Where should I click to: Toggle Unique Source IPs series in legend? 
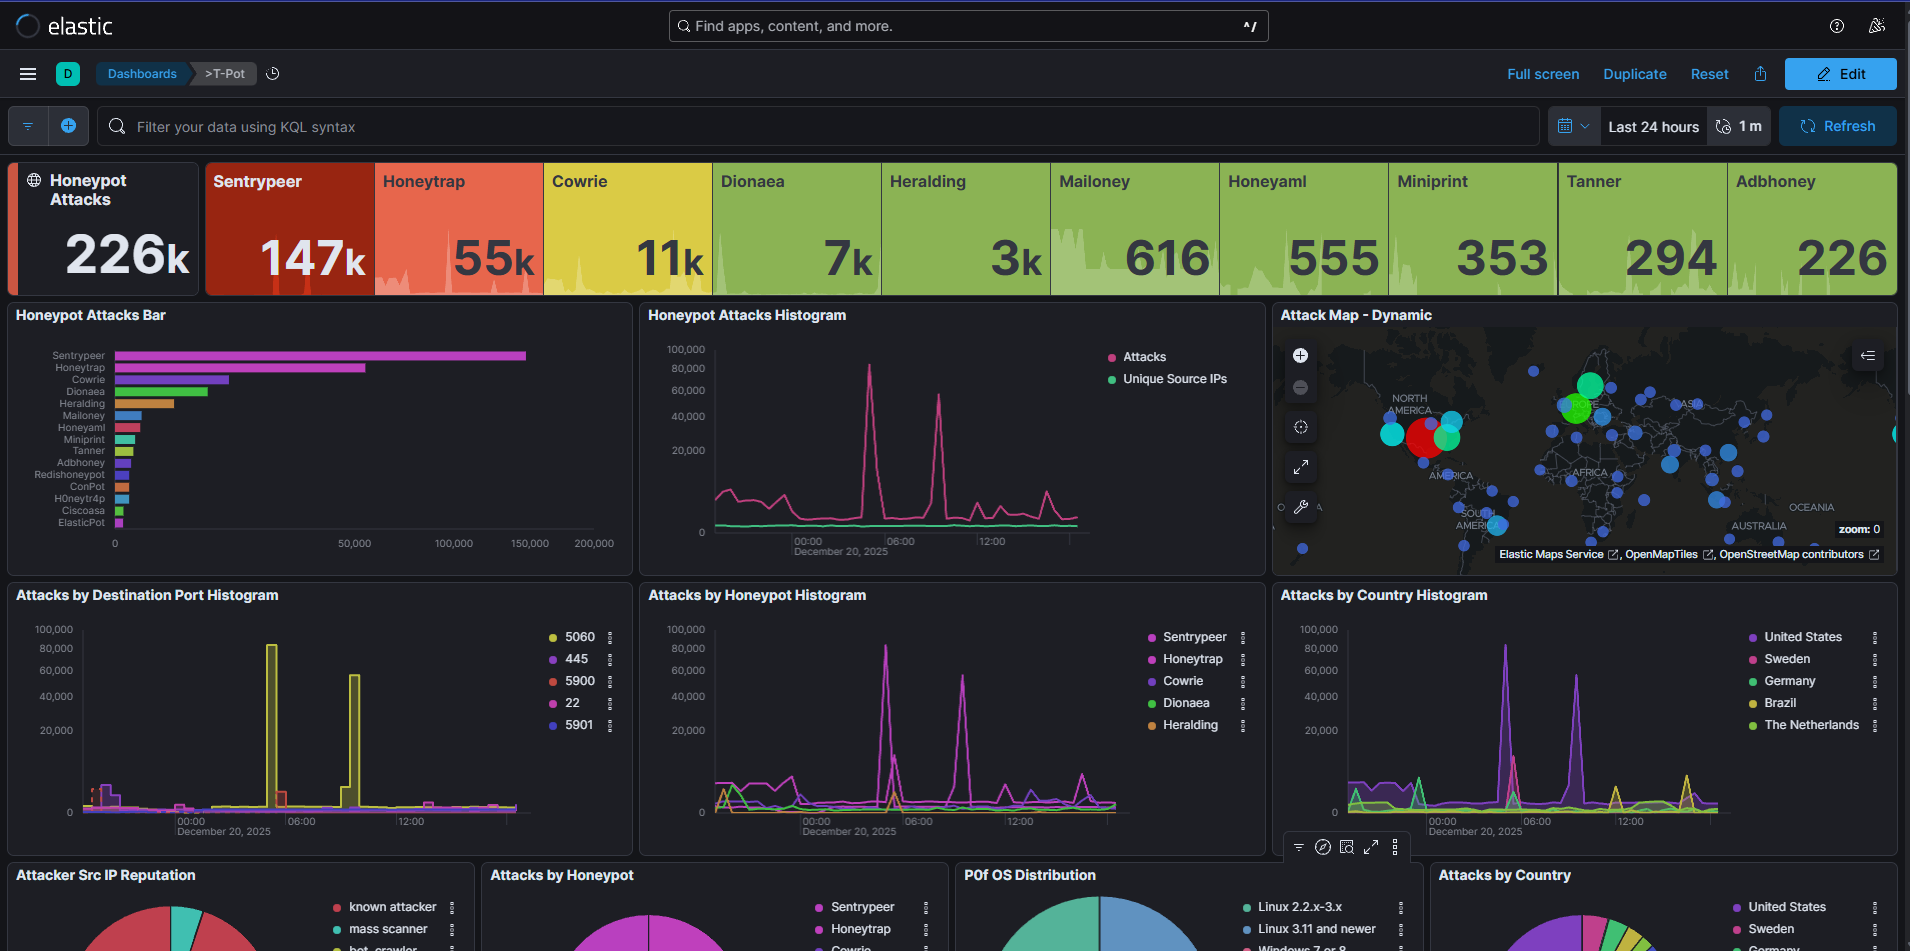point(1174,379)
